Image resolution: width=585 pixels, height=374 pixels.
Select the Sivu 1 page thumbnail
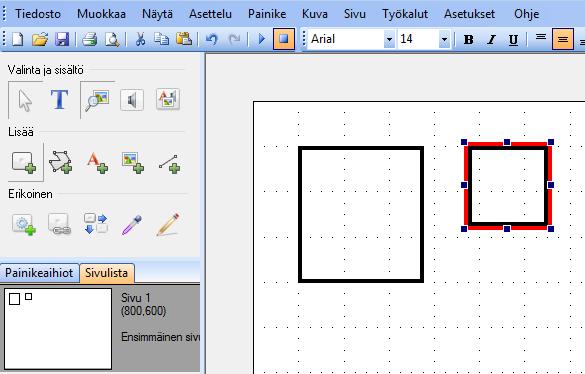[x=58, y=328]
